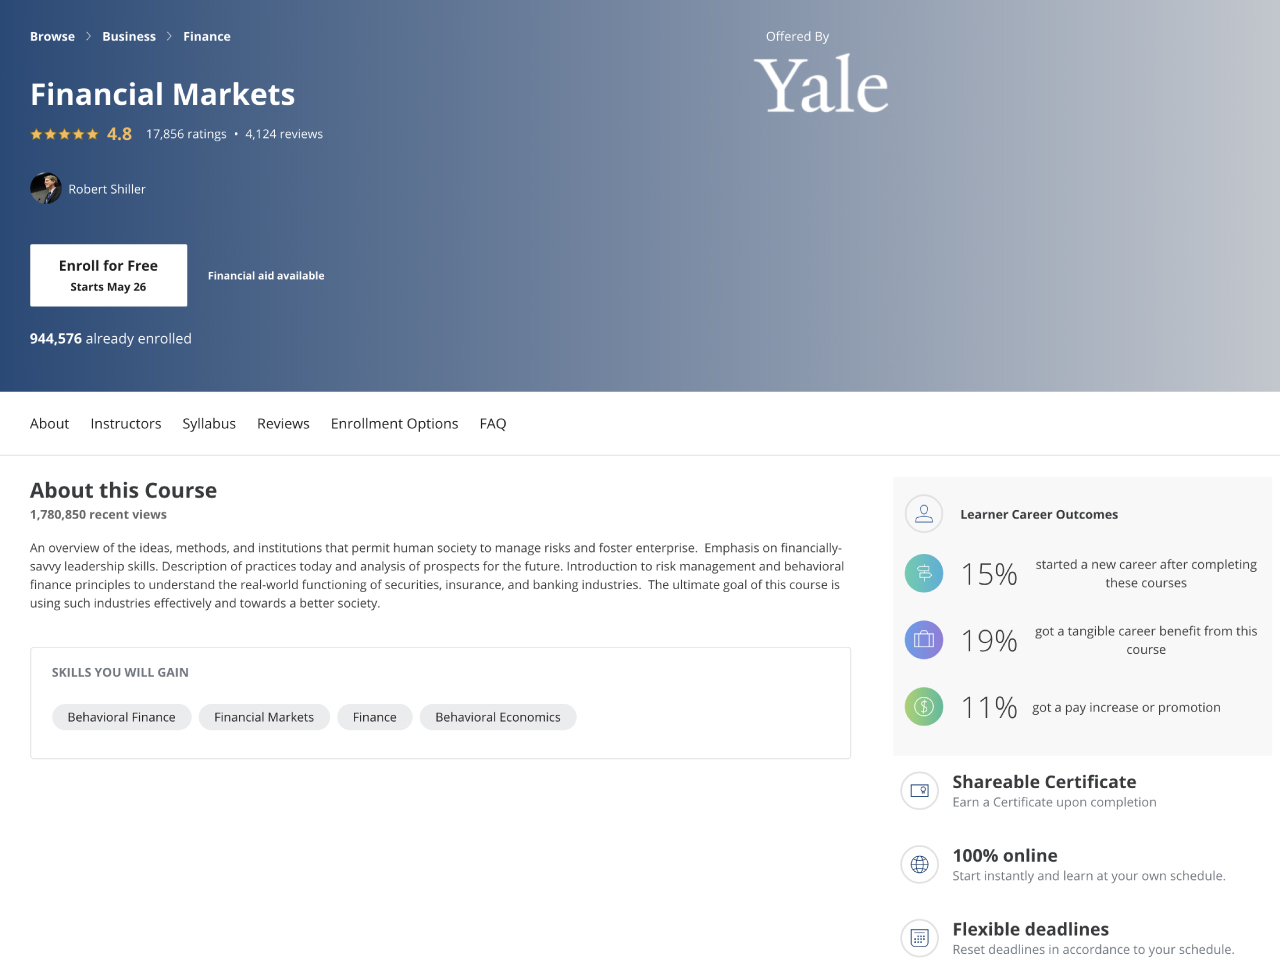The height and width of the screenshot is (960, 1280).
Task: Select the Finance skill tag
Action: pos(375,717)
